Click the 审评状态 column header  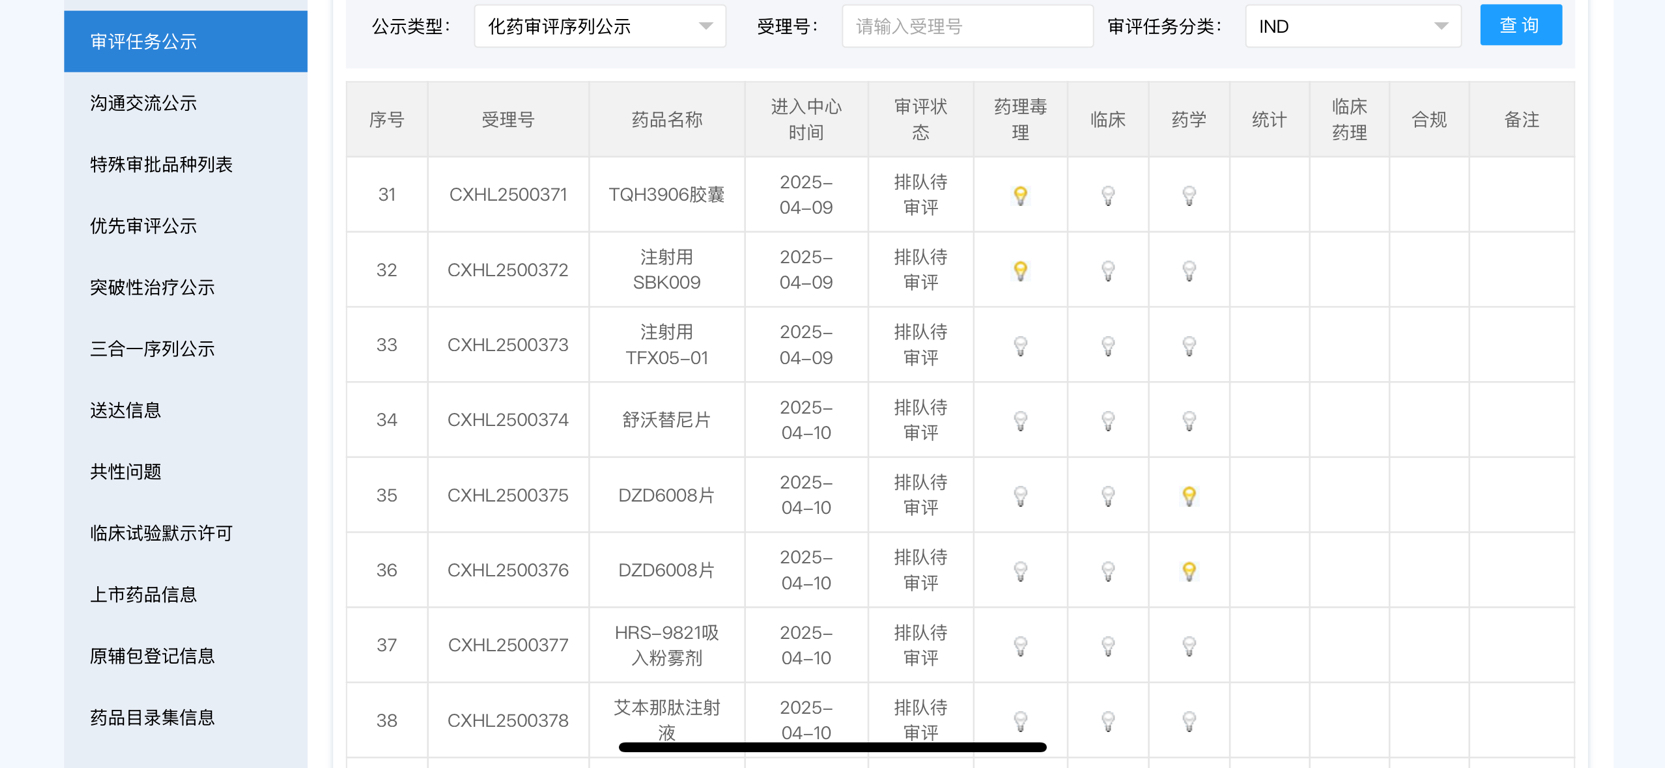click(921, 120)
